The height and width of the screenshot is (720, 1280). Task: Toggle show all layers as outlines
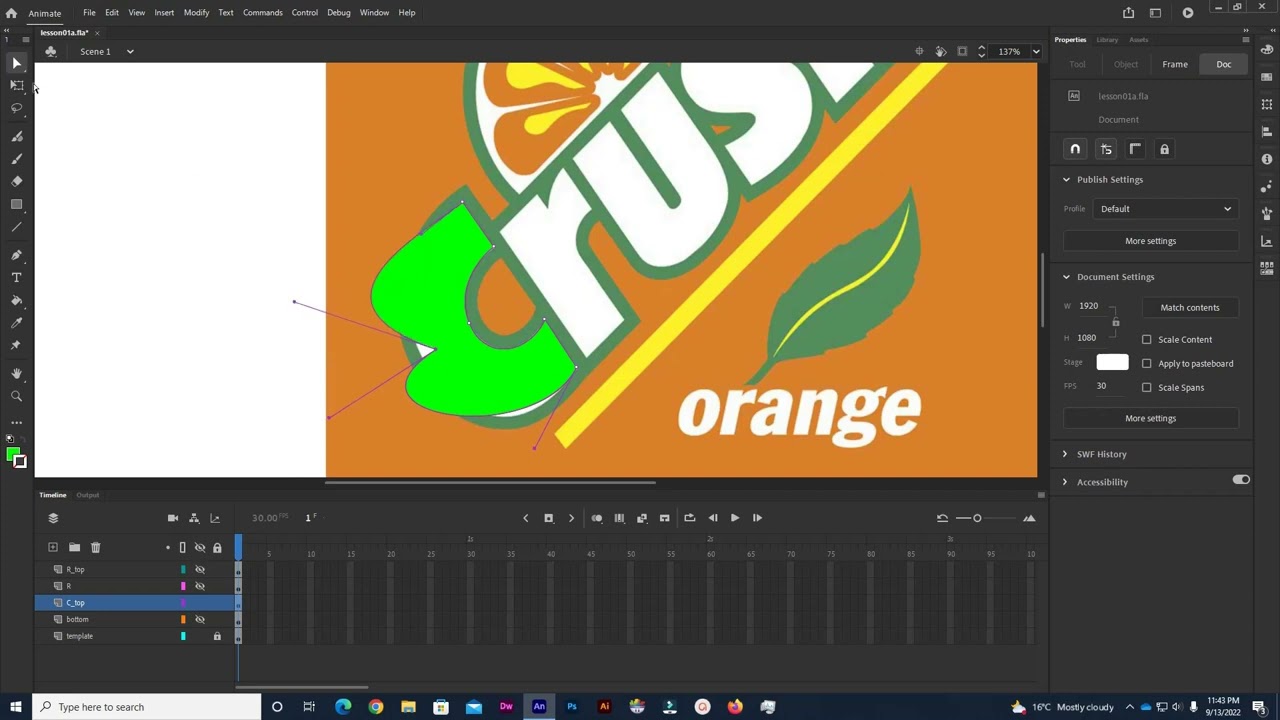click(182, 548)
